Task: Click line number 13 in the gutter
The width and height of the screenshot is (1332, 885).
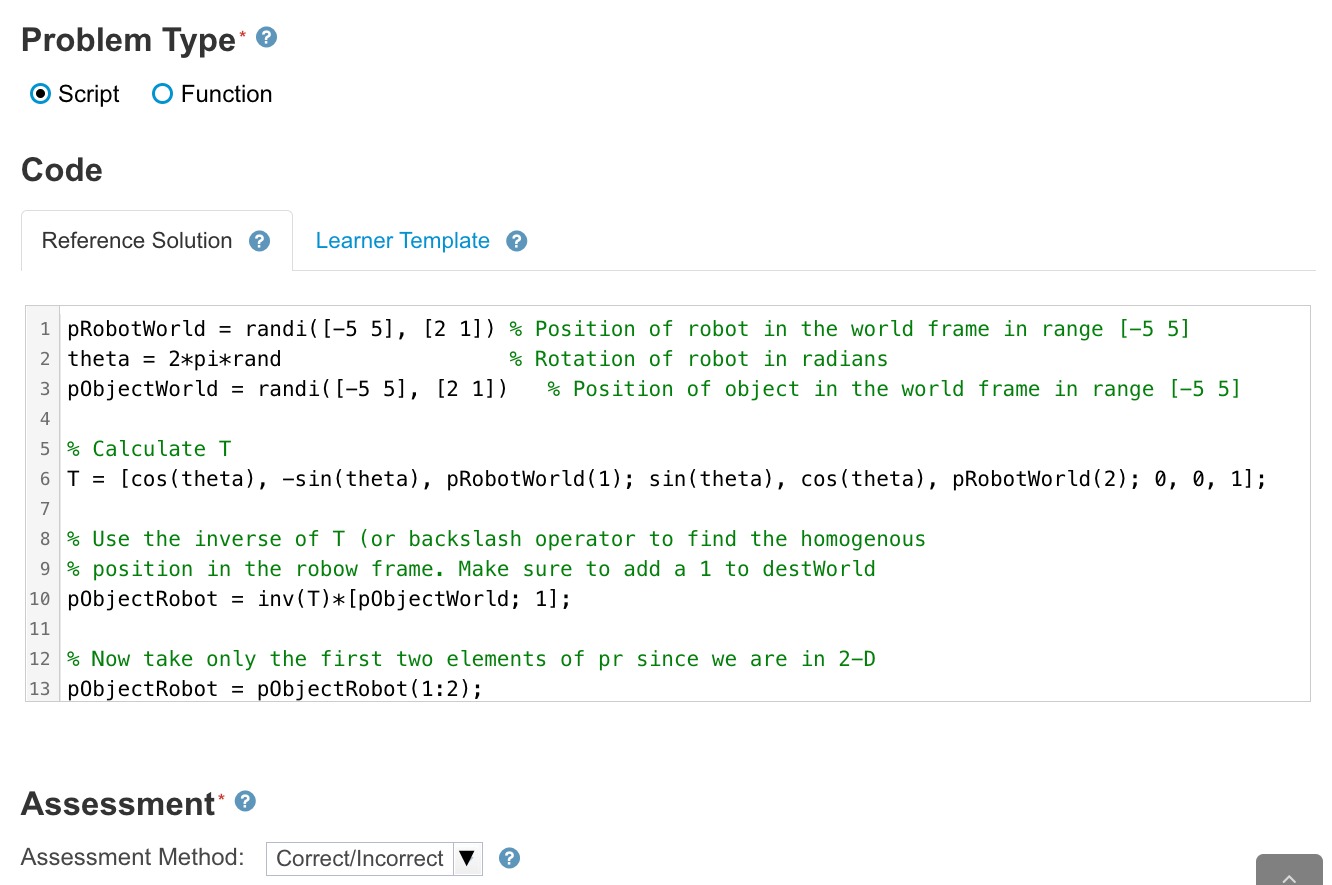Action: coord(40,689)
